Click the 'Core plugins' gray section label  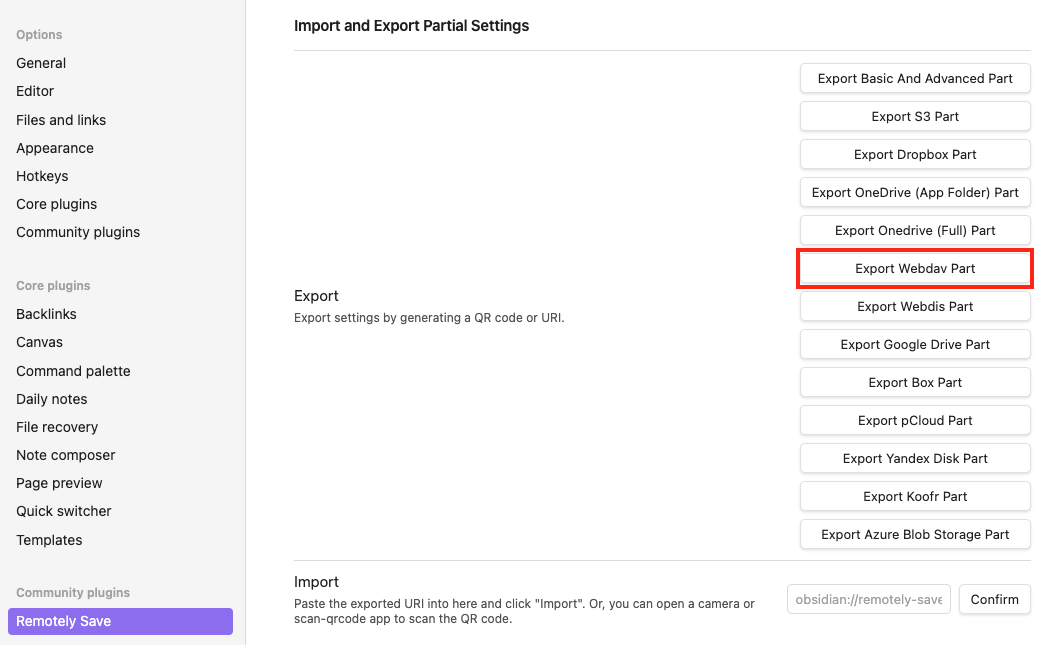coord(53,286)
